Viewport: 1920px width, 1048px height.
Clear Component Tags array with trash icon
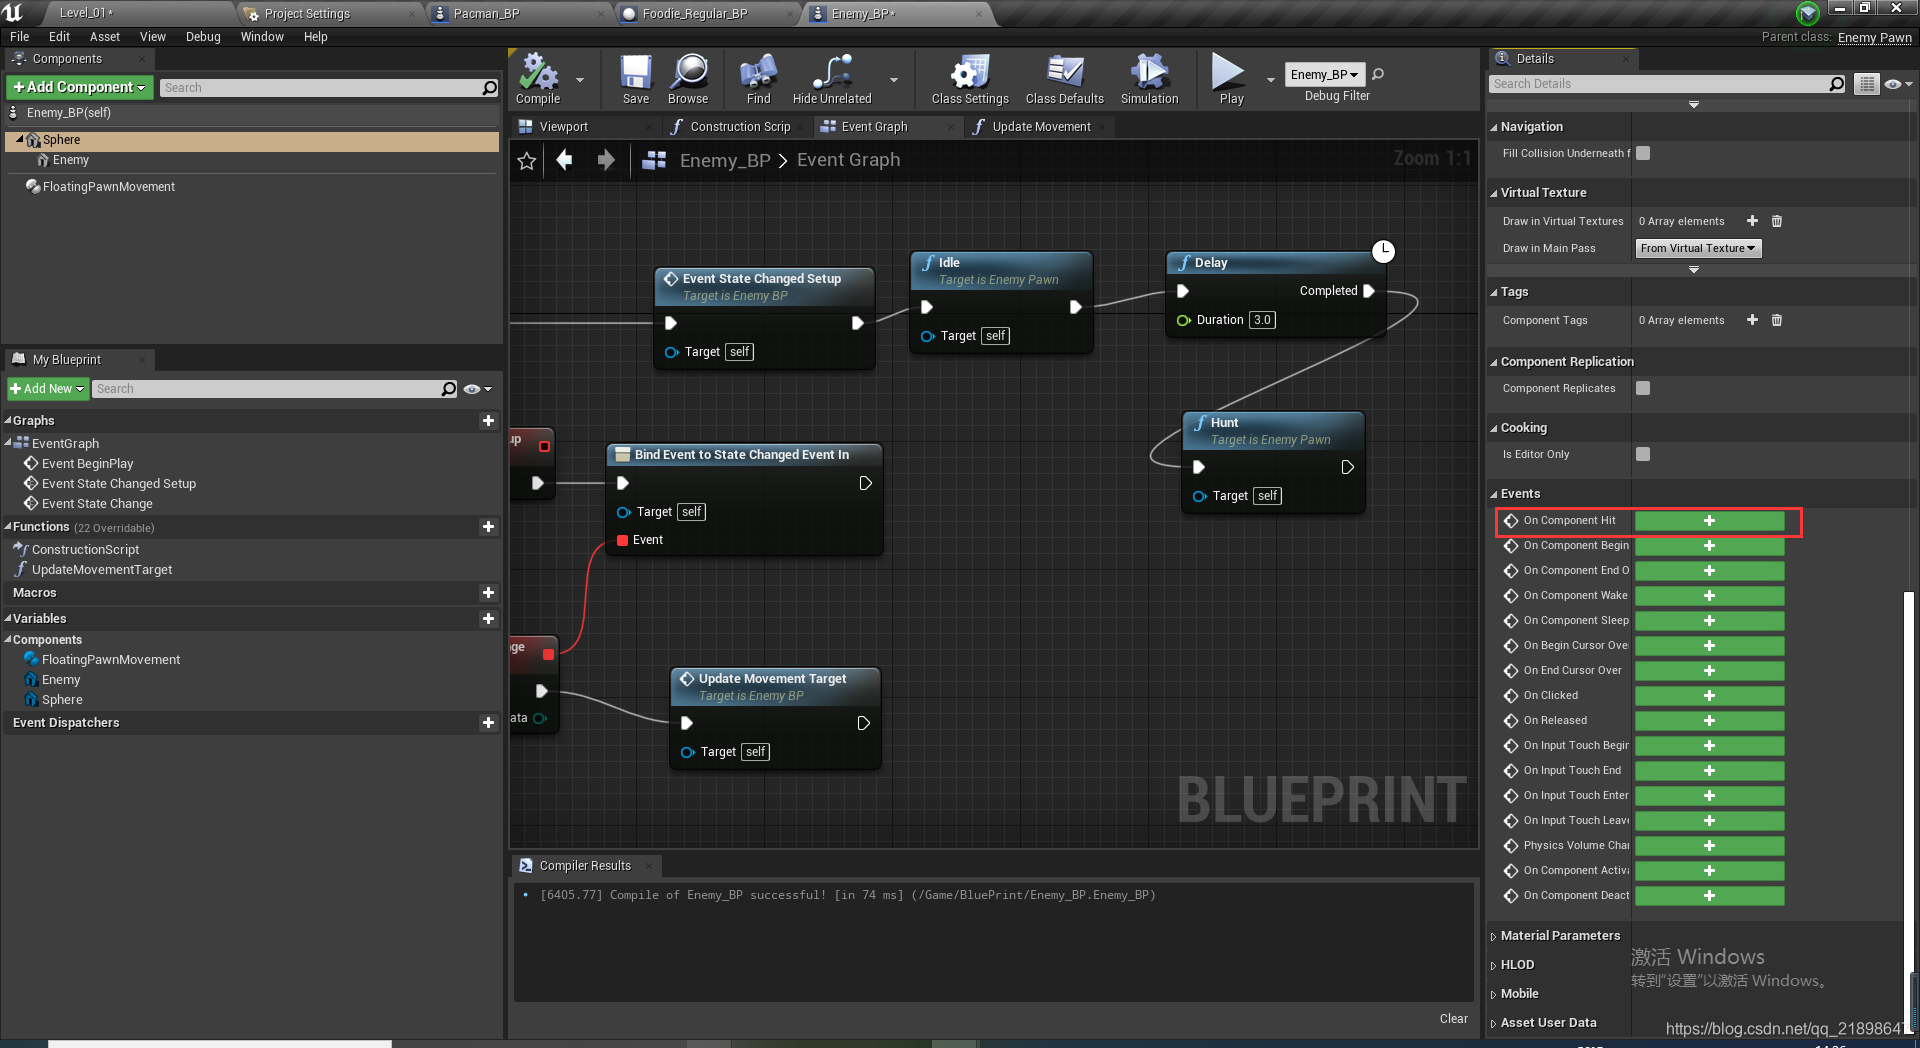click(x=1777, y=320)
